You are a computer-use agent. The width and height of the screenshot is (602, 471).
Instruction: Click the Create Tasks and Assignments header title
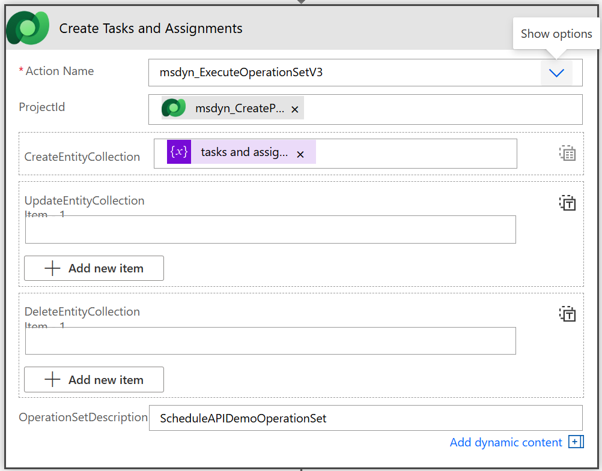(x=150, y=28)
